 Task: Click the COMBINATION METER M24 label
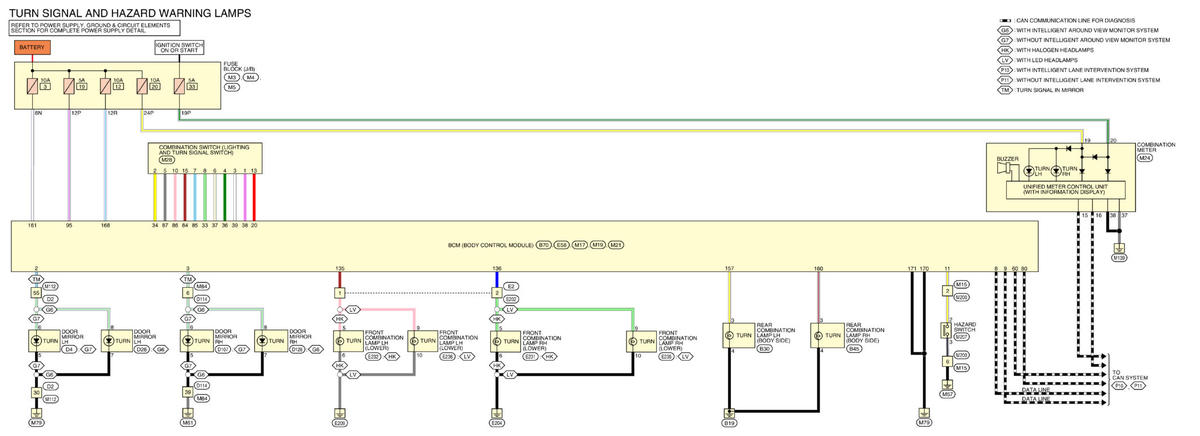(1157, 150)
